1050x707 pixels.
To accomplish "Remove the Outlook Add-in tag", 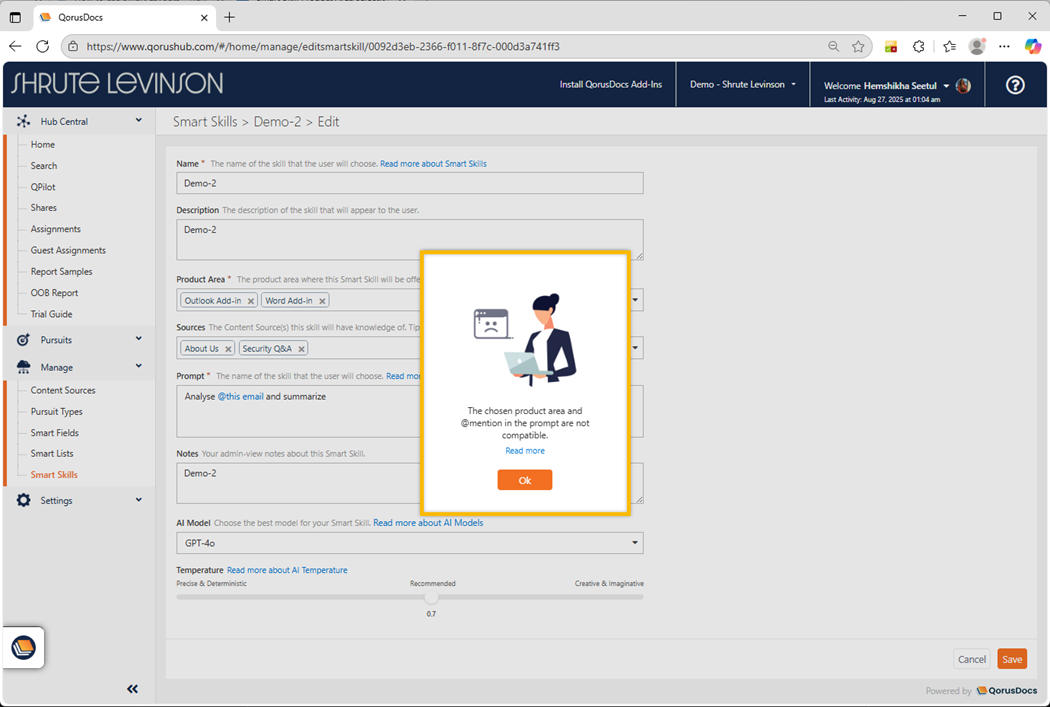I will [x=250, y=300].
